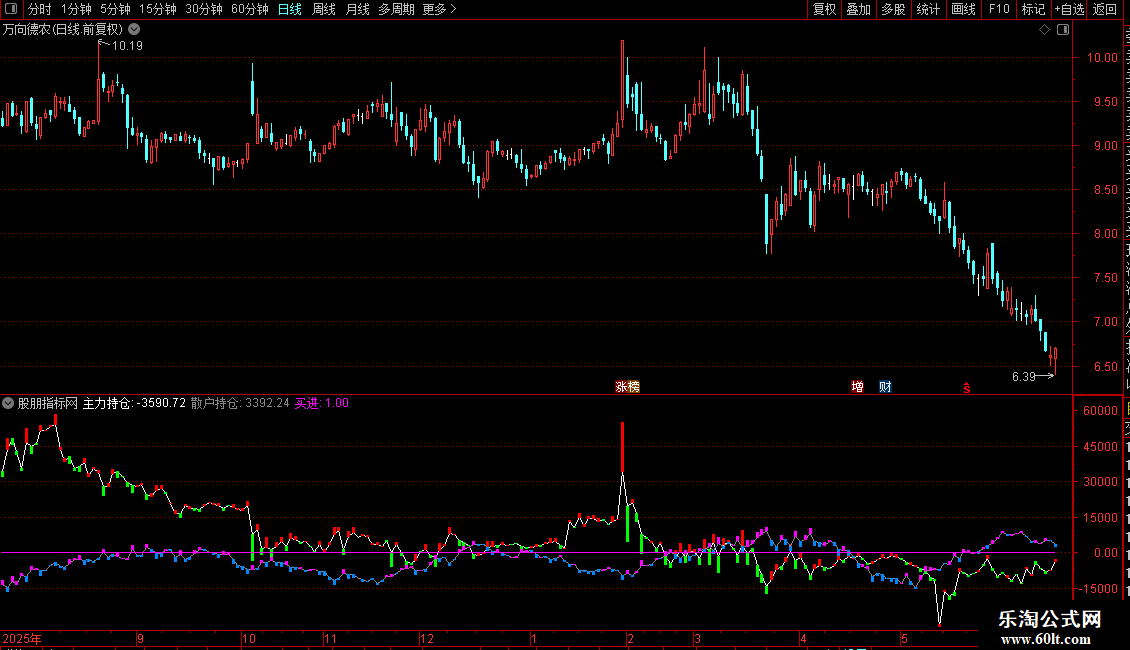Click the 2025年 date axis label
This screenshot has height=650, width=1130.
point(22,639)
